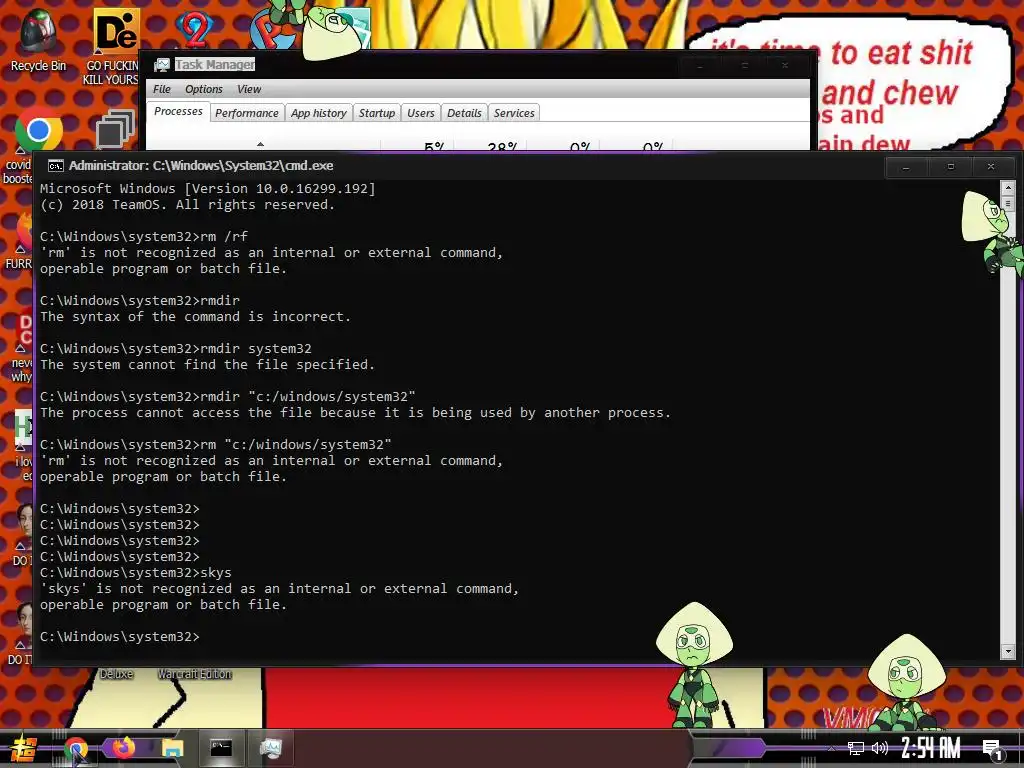Switch to the Services tab

(514, 113)
